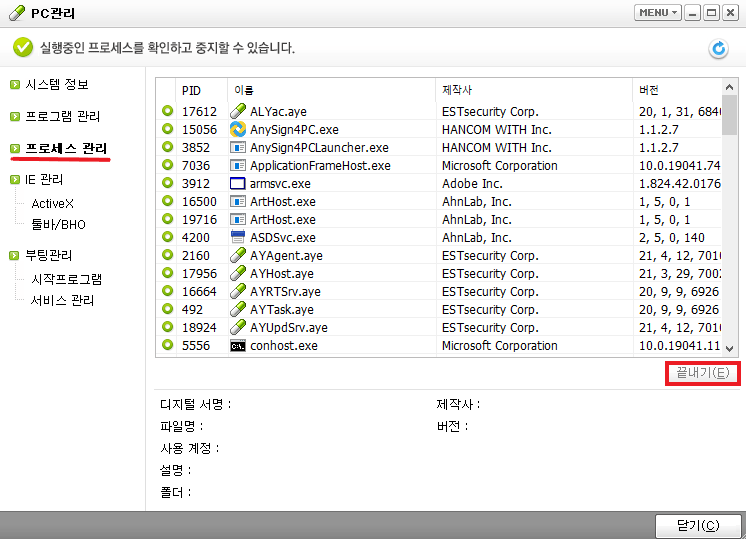The height and width of the screenshot is (539, 746).
Task: Click the AnySign4PC.exe blue icon
Action: click(237, 129)
